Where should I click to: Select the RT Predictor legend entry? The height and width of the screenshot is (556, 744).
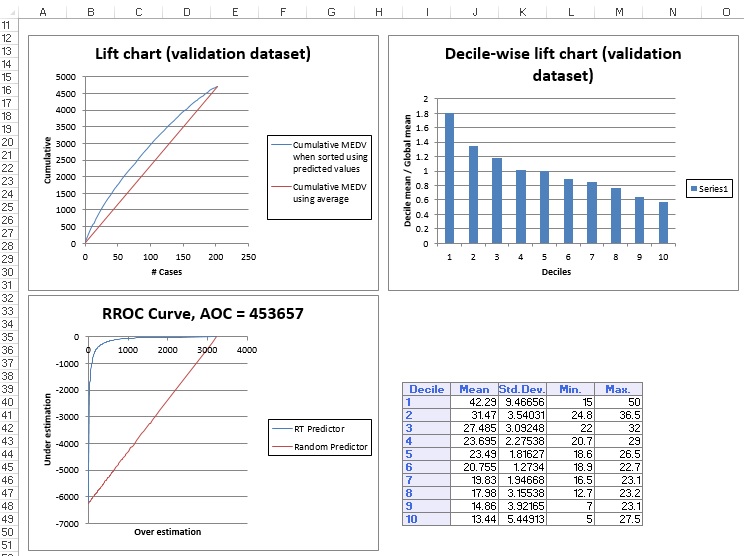click(322, 428)
